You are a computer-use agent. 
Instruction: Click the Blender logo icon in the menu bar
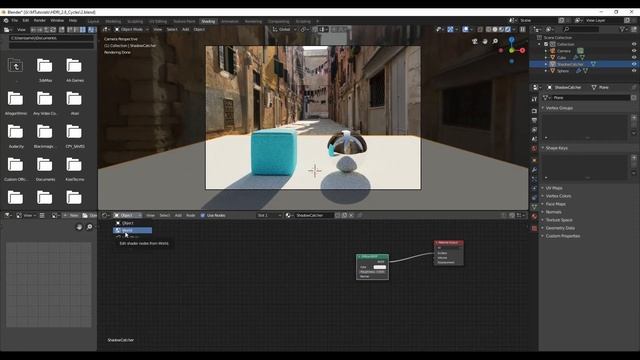6,20
